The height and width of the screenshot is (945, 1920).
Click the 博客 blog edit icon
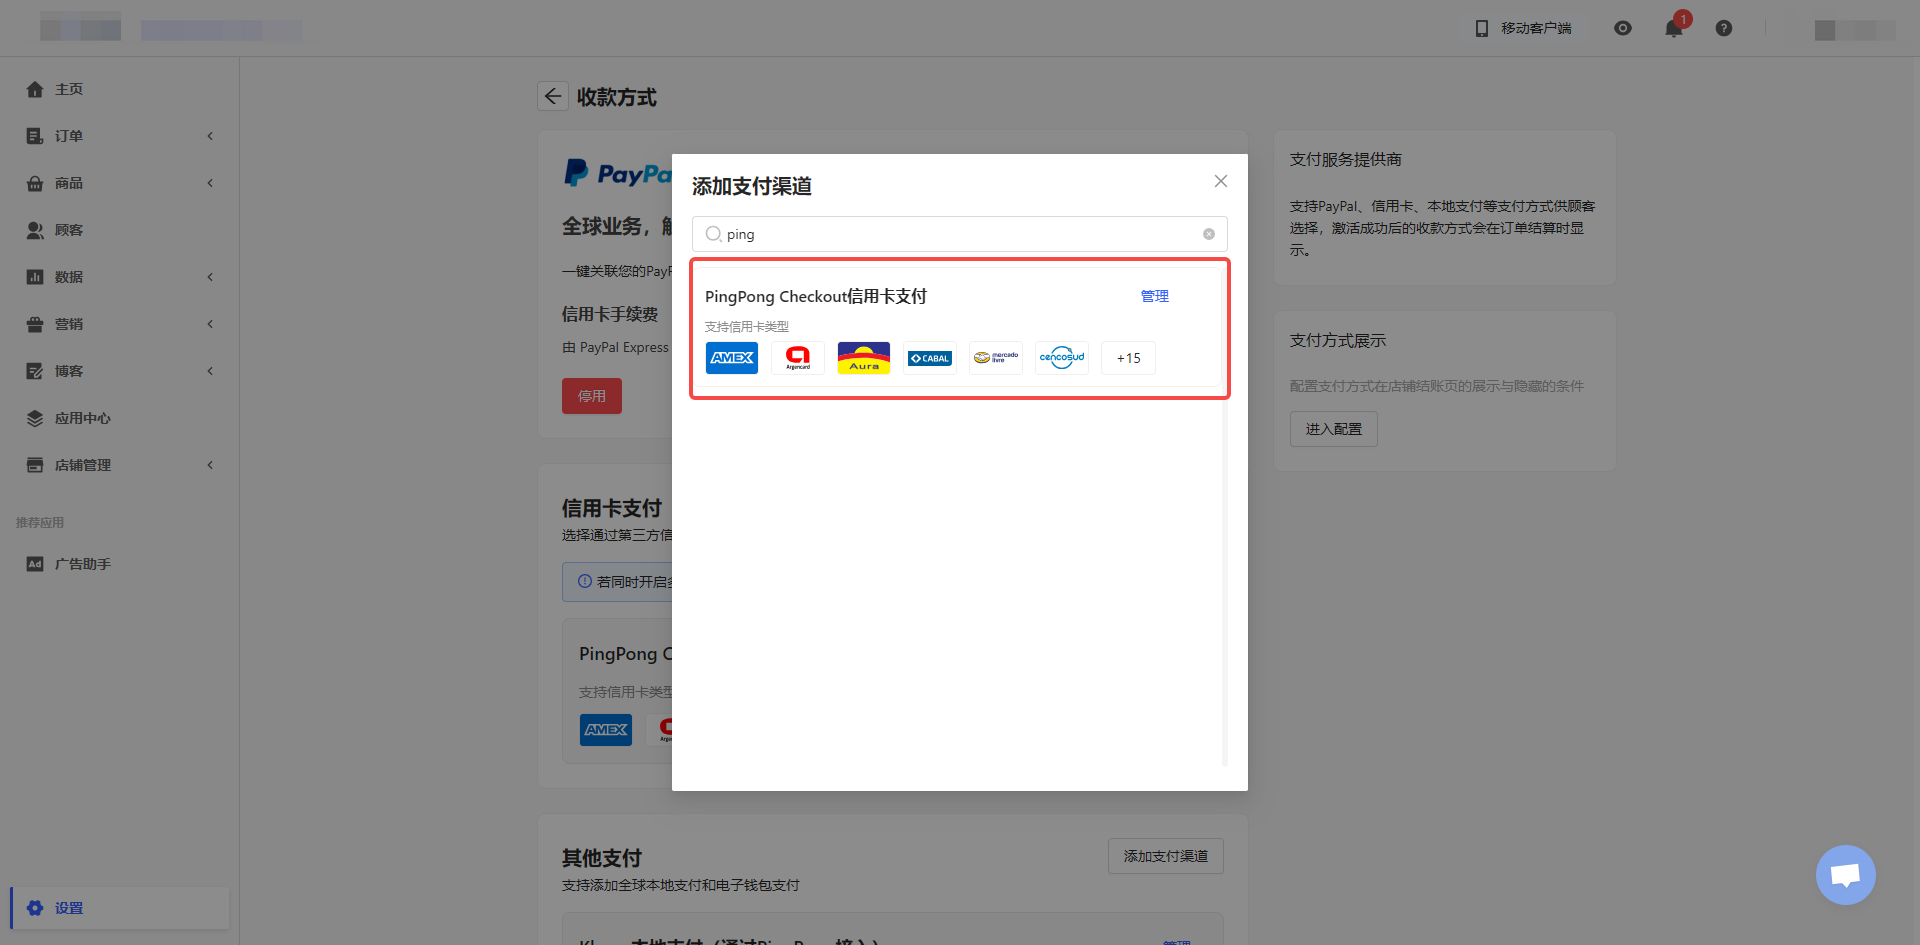coord(35,371)
